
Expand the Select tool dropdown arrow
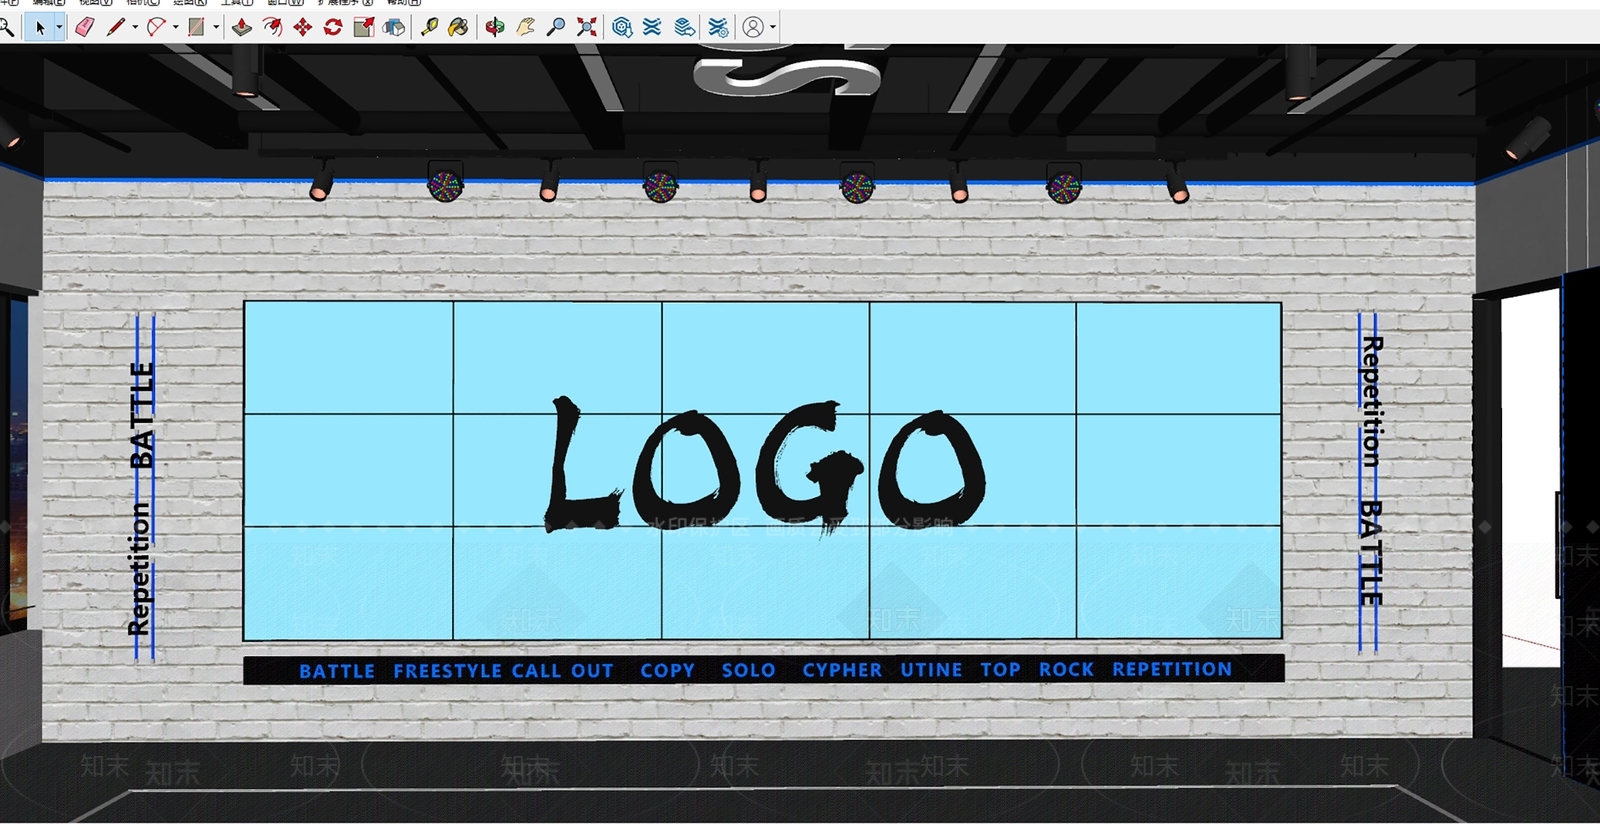click(59, 27)
